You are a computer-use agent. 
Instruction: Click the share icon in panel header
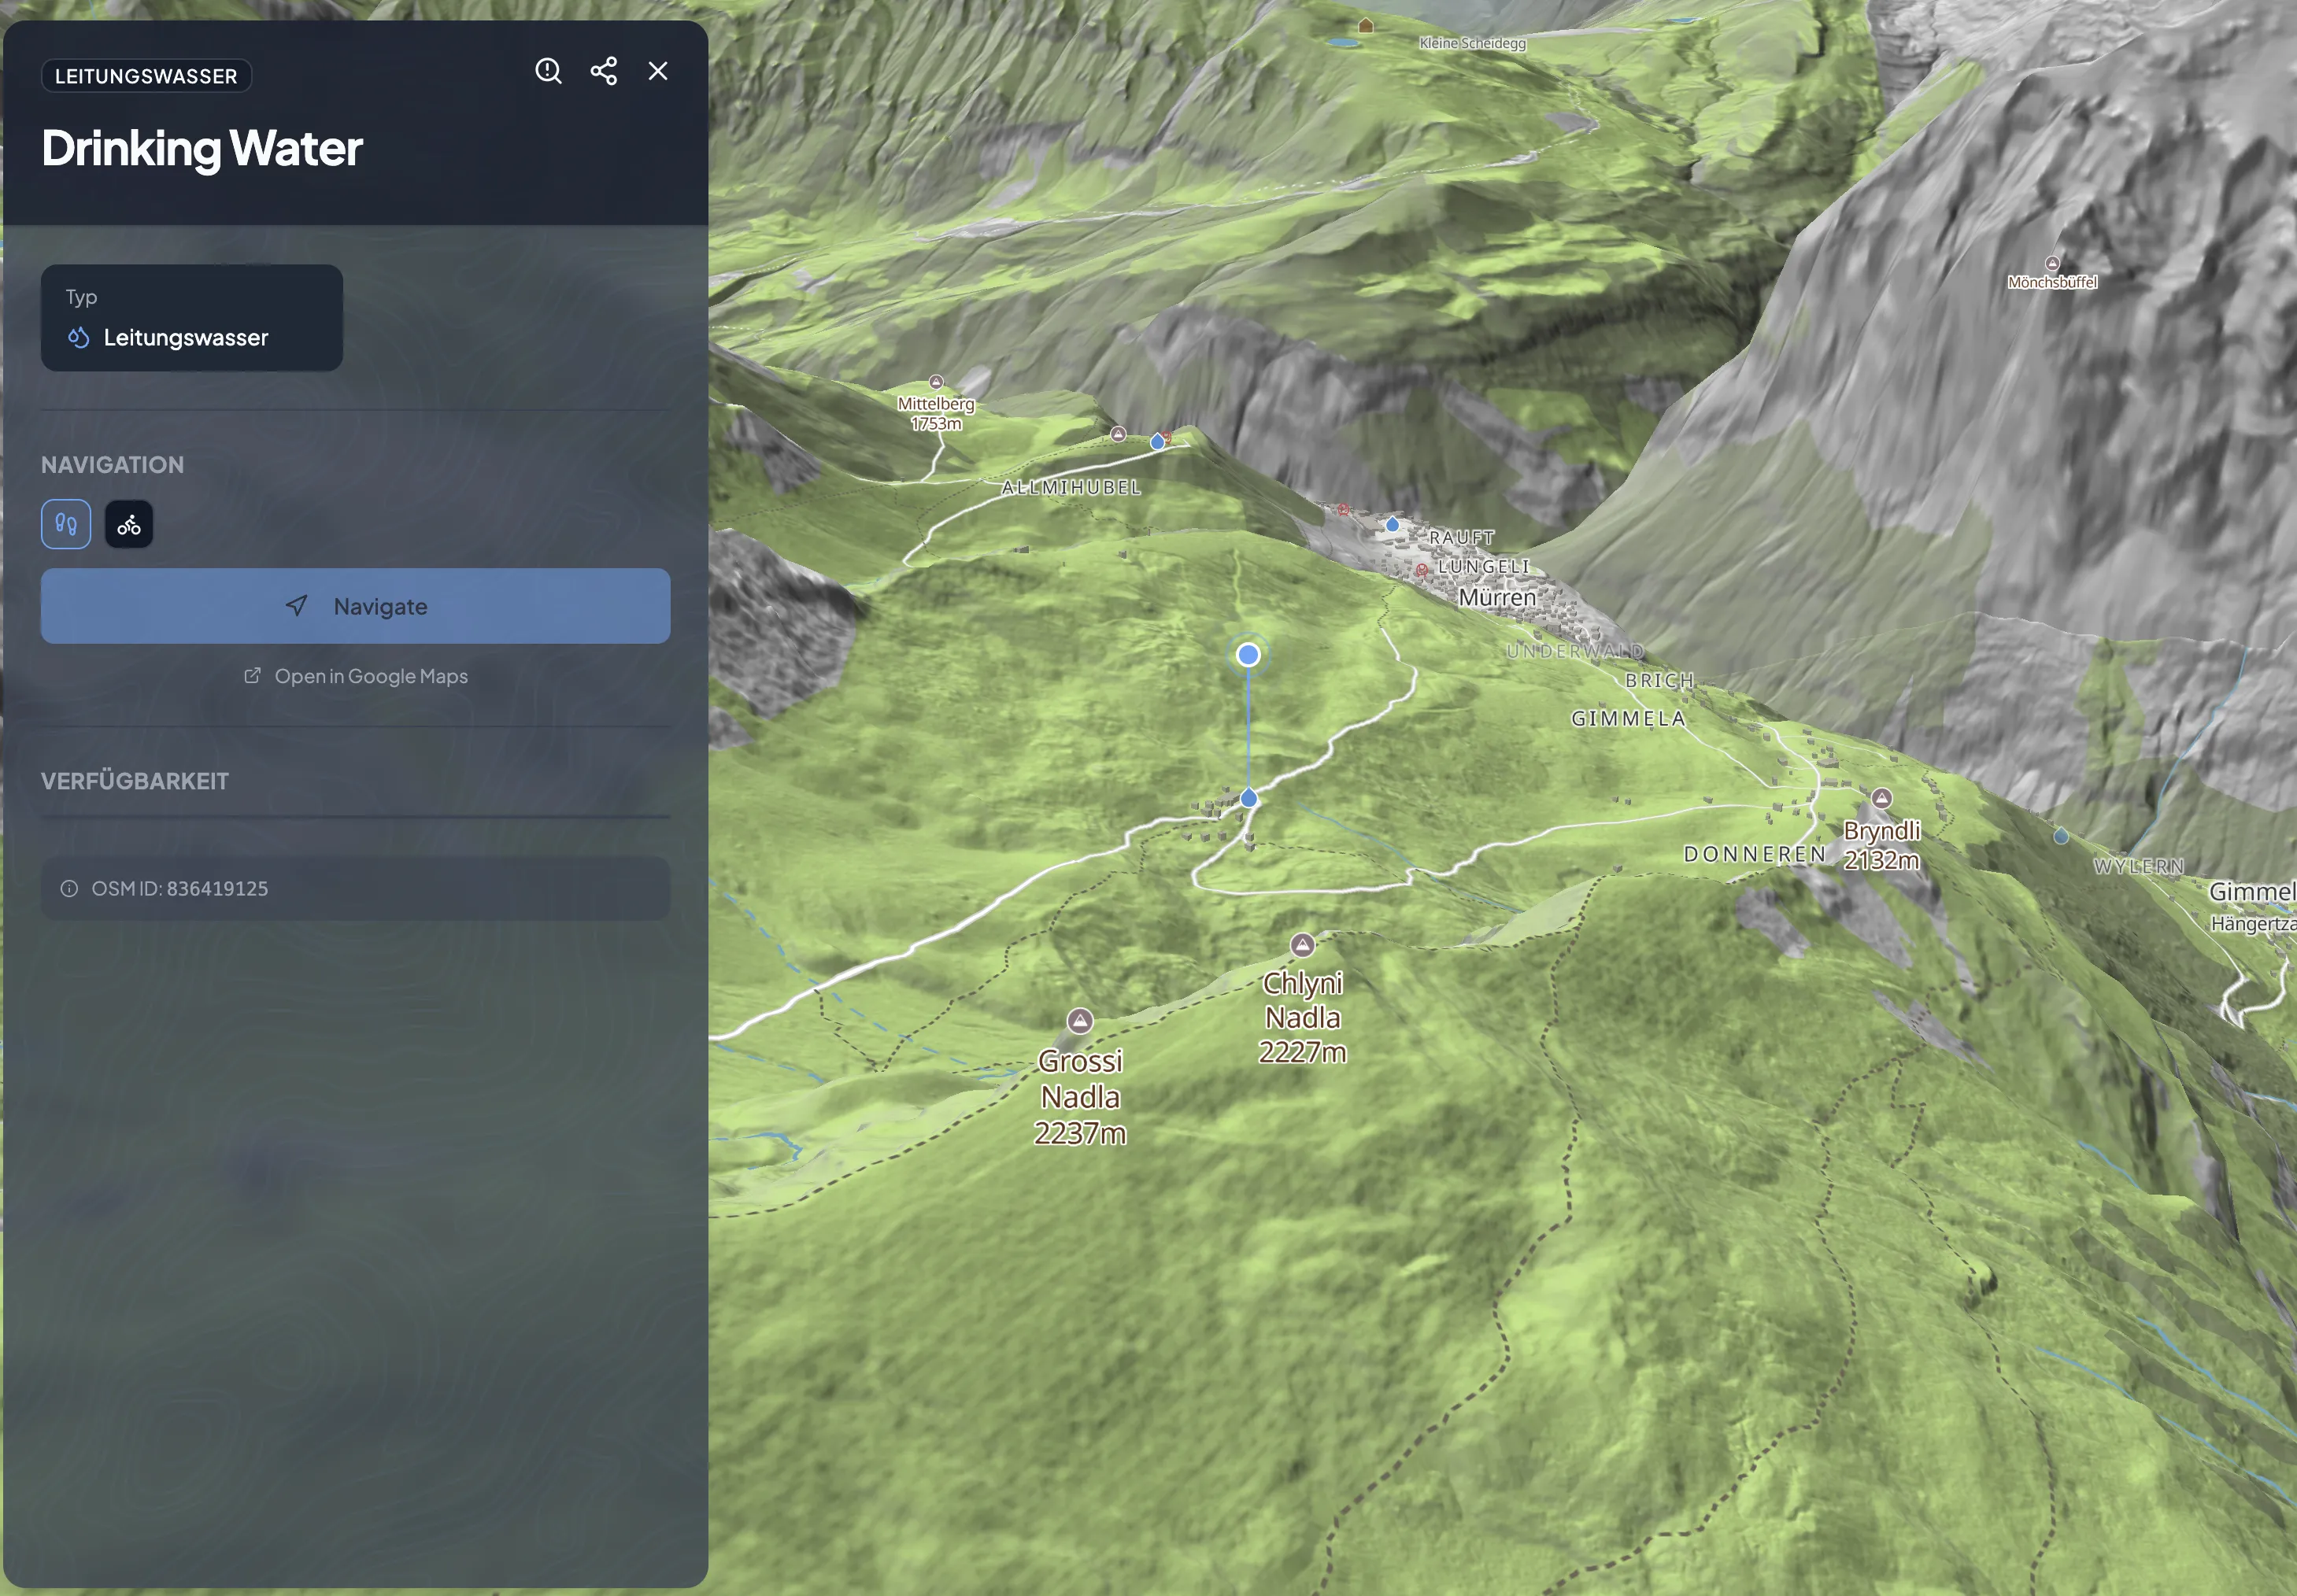point(603,71)
